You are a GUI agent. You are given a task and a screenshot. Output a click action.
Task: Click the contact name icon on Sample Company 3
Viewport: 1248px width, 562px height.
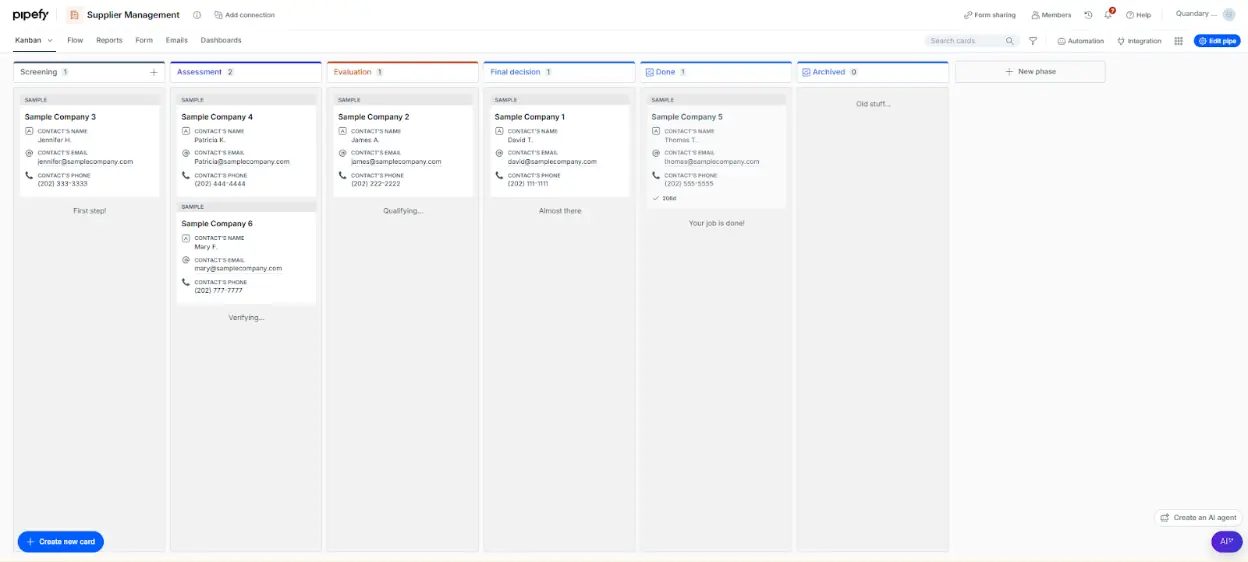pos(29,131)
